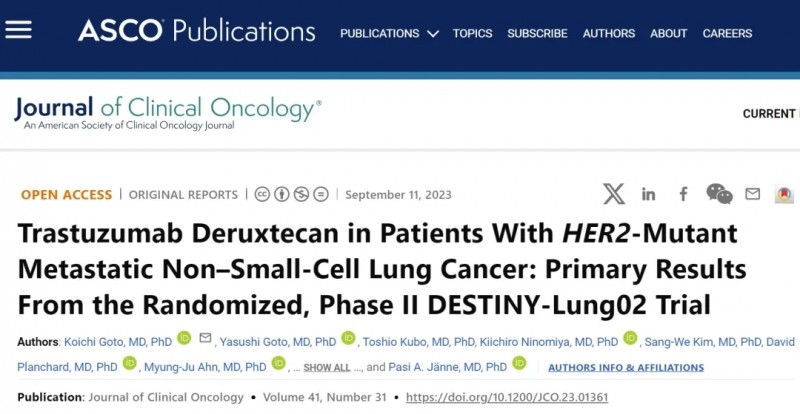This screenshot has width=800, height=414.
Task: Share article on X (Twitter)
Action: [x=614, y=194]
